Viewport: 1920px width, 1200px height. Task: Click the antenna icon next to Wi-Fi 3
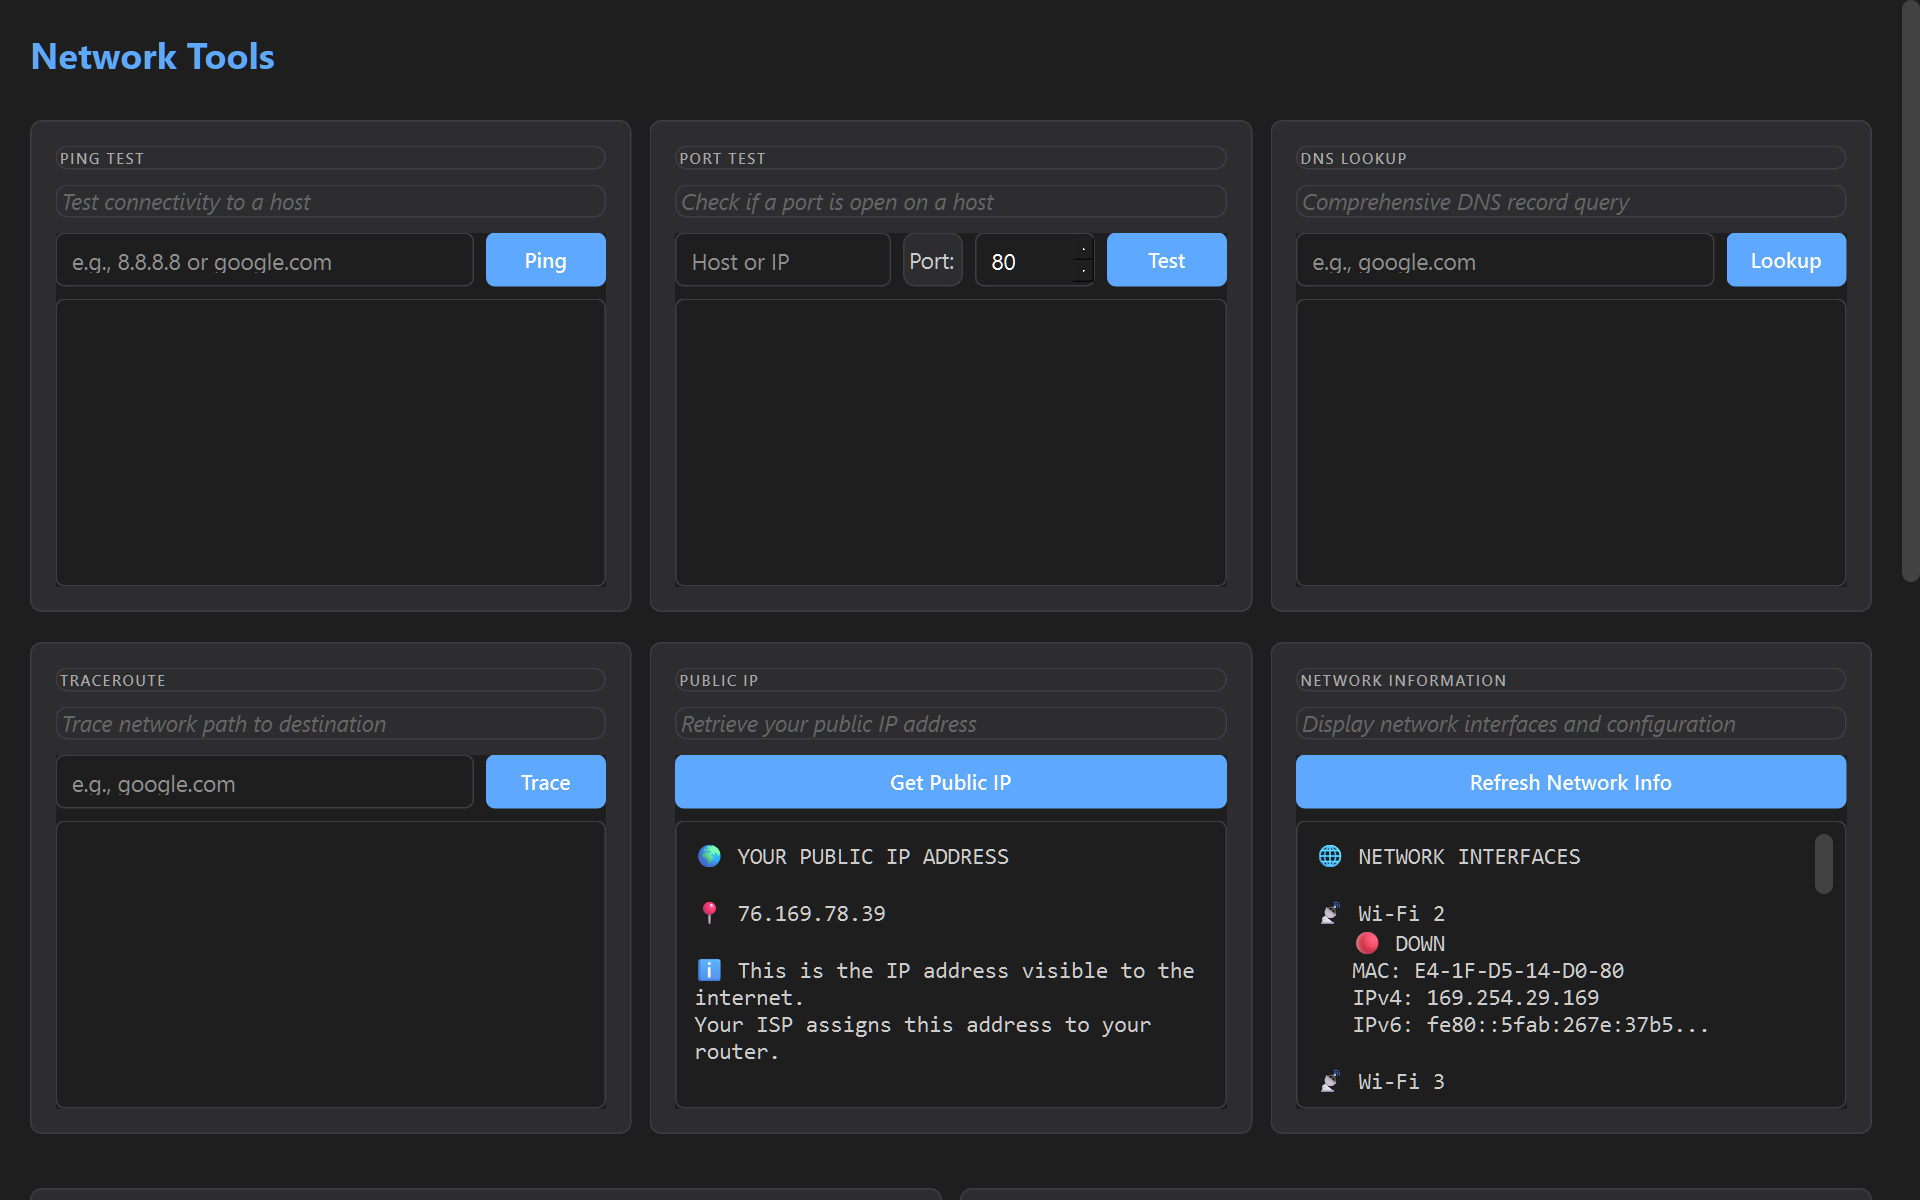point(1329,1080)
